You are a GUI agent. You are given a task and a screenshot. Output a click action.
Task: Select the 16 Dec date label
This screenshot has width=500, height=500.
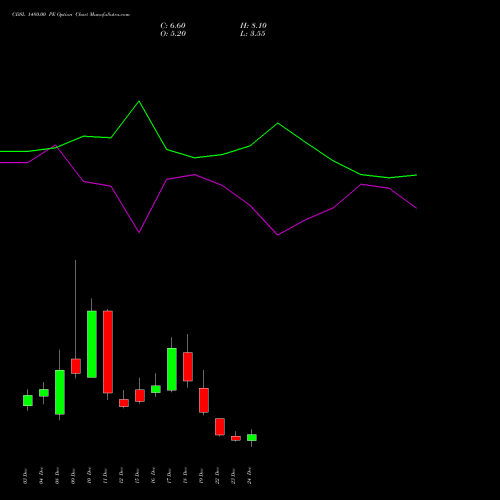(153, 476)
